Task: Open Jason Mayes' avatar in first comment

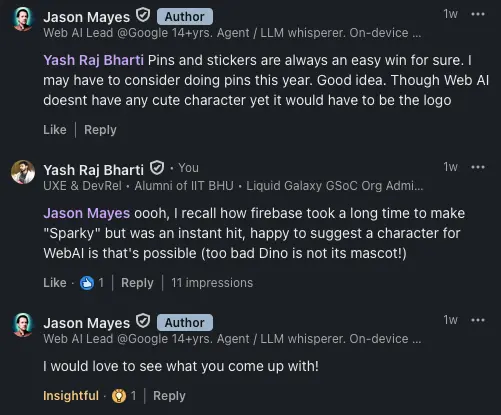Action: (x=23, y=19)
